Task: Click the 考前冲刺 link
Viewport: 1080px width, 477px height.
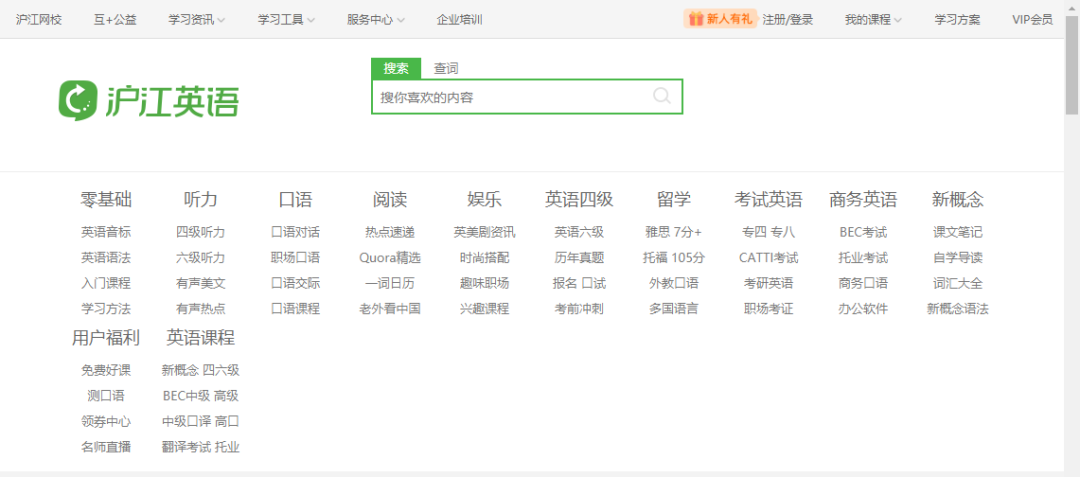Action: (x=579, y=308)
